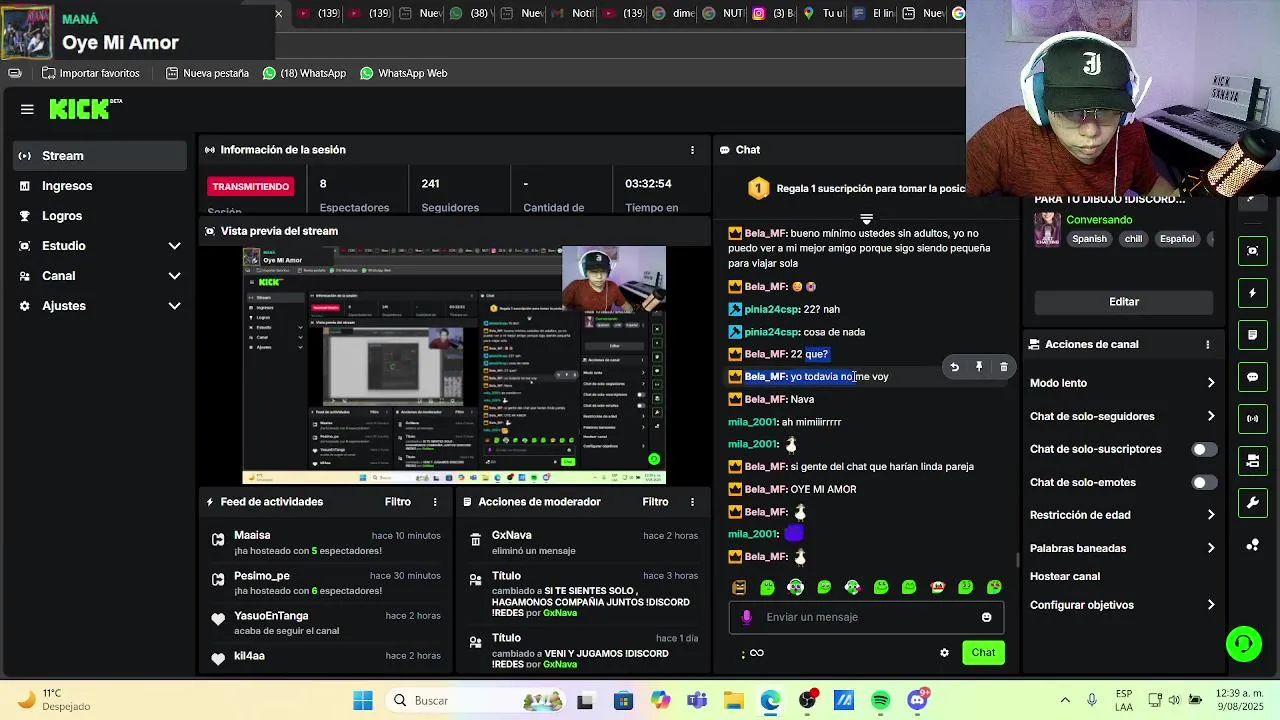Filter the Acciones de moderador list
This screenshot has width=1280, height=720.
coord(655,502)
